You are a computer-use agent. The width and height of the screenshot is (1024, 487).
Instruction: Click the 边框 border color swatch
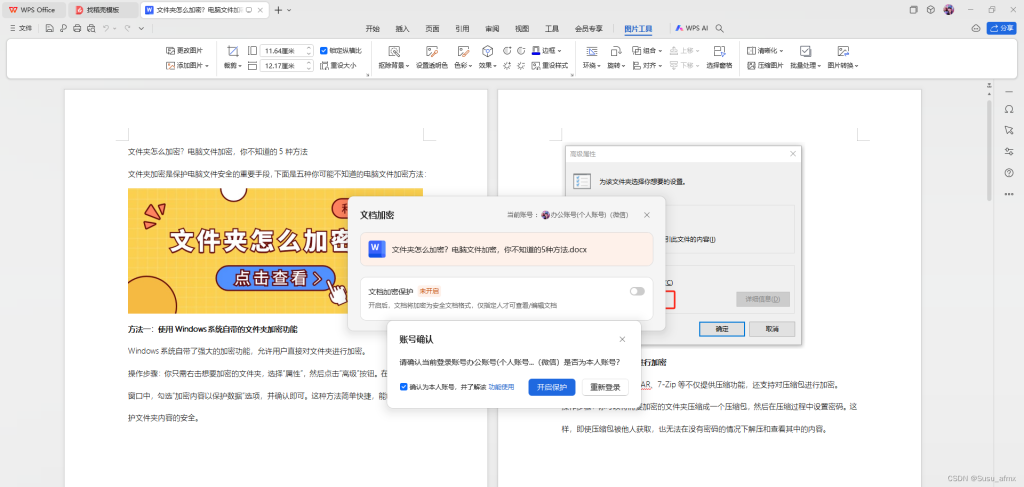pyautogui.click(x=537, y=50)
